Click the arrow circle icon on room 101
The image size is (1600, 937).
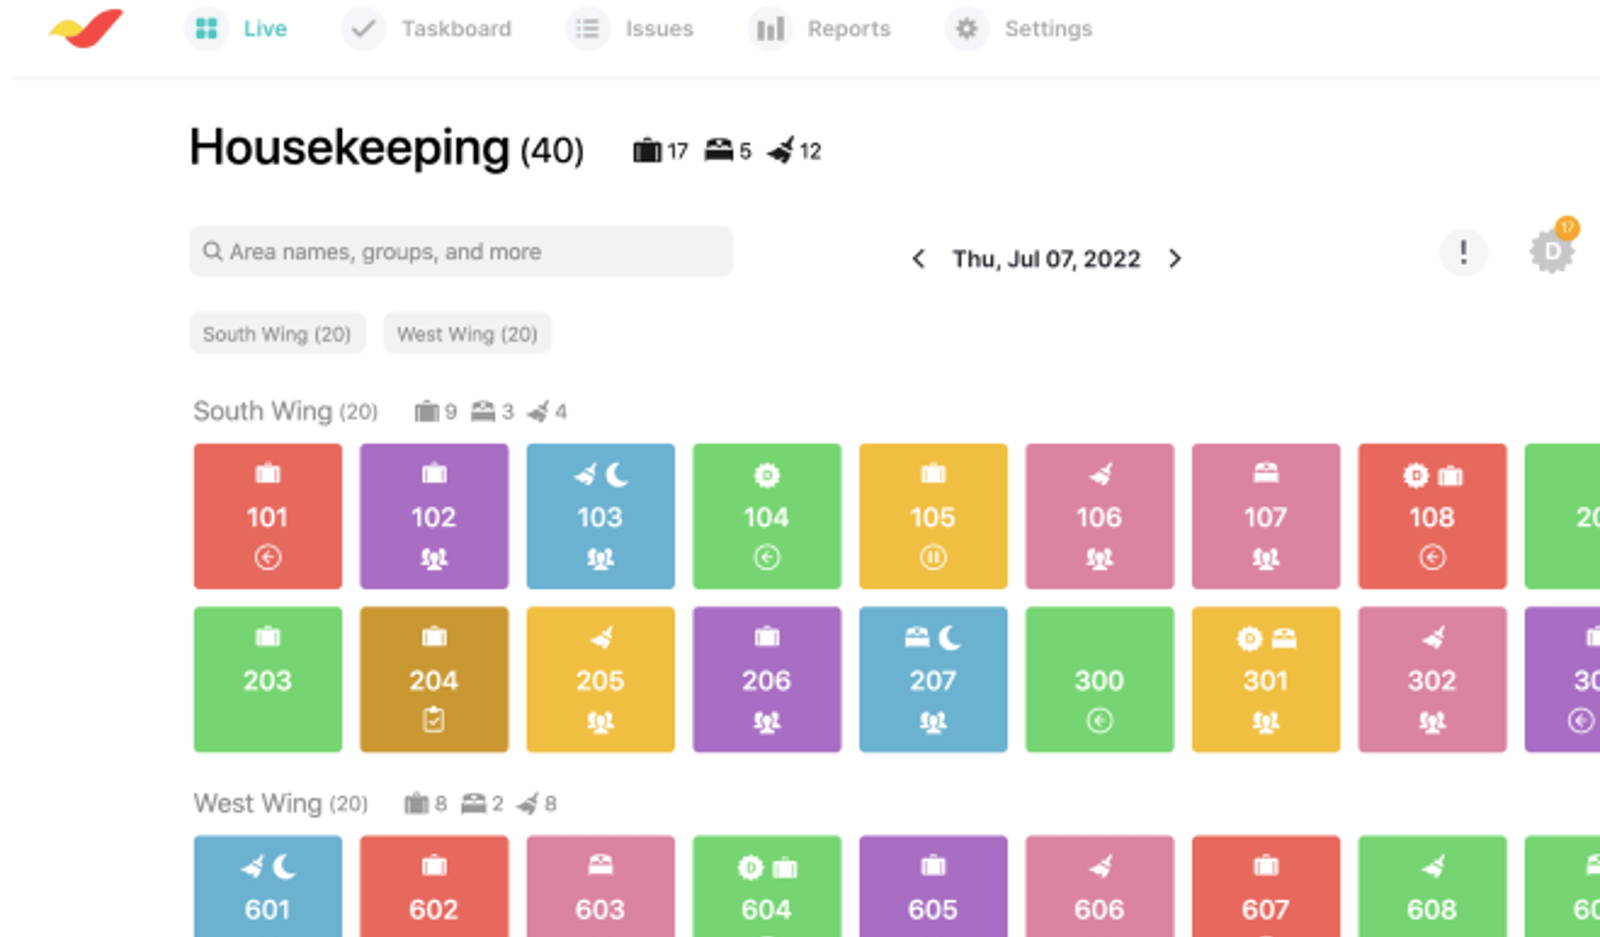268,557
